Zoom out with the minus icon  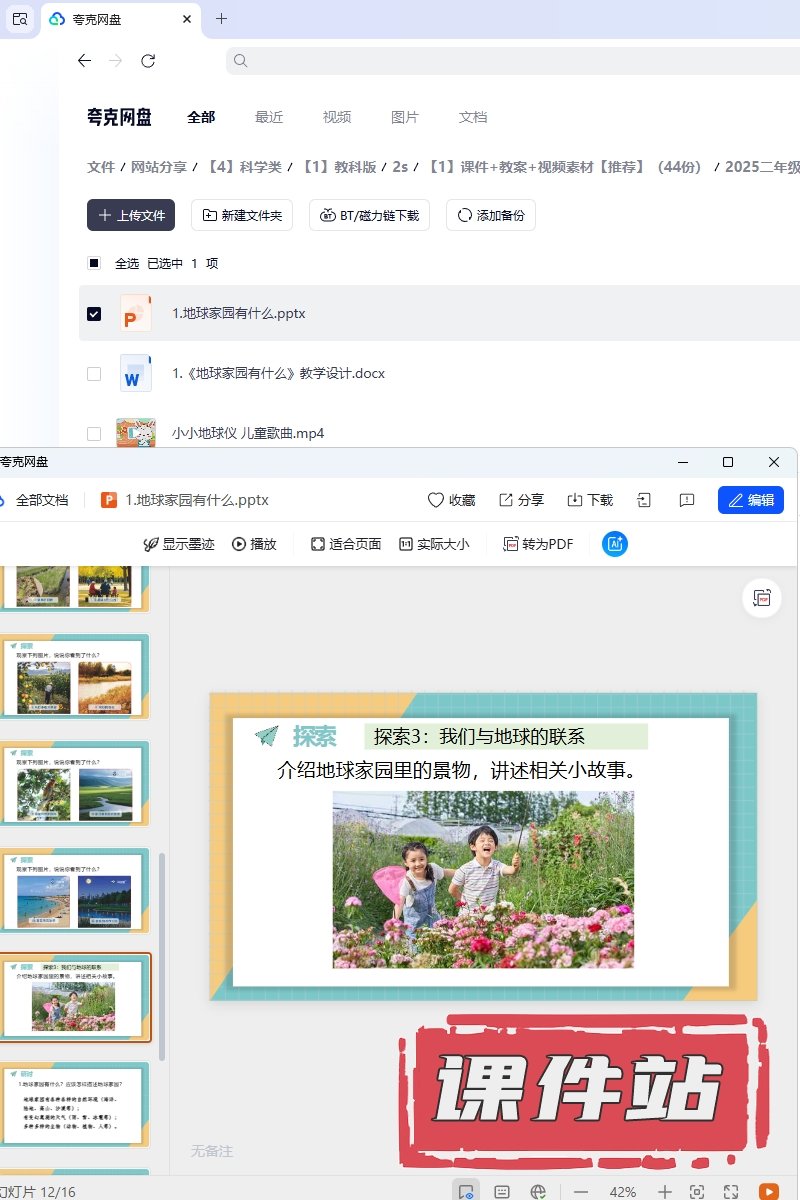click(x=581, y=1191)
